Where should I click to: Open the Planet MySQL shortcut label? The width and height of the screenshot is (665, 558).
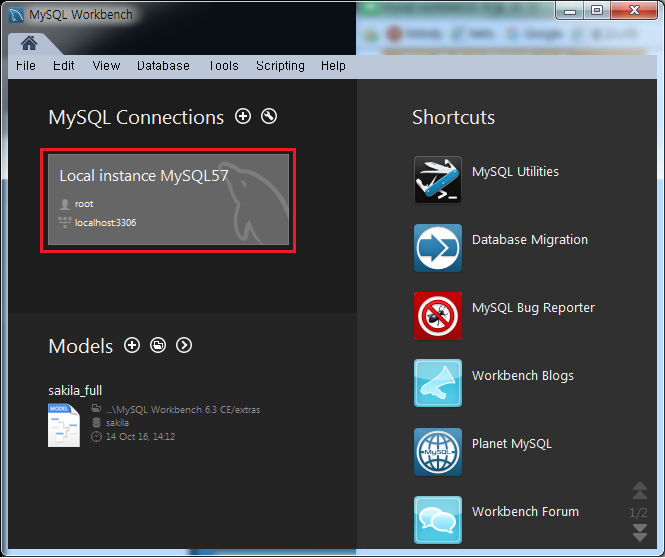point(512,444)
